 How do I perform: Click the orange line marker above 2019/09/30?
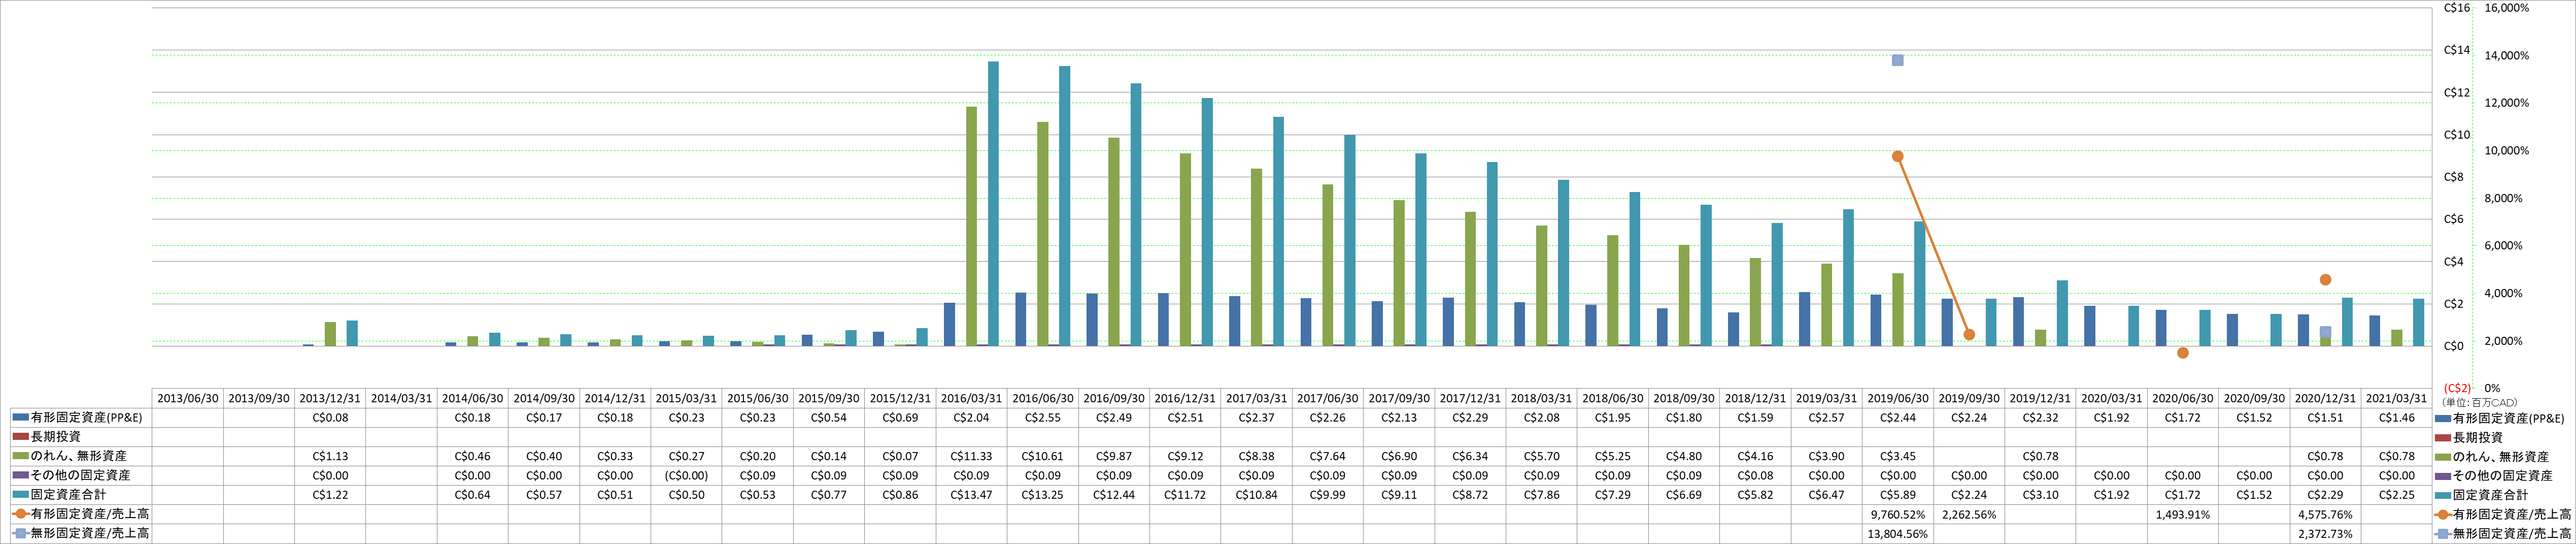[1969, 335]
